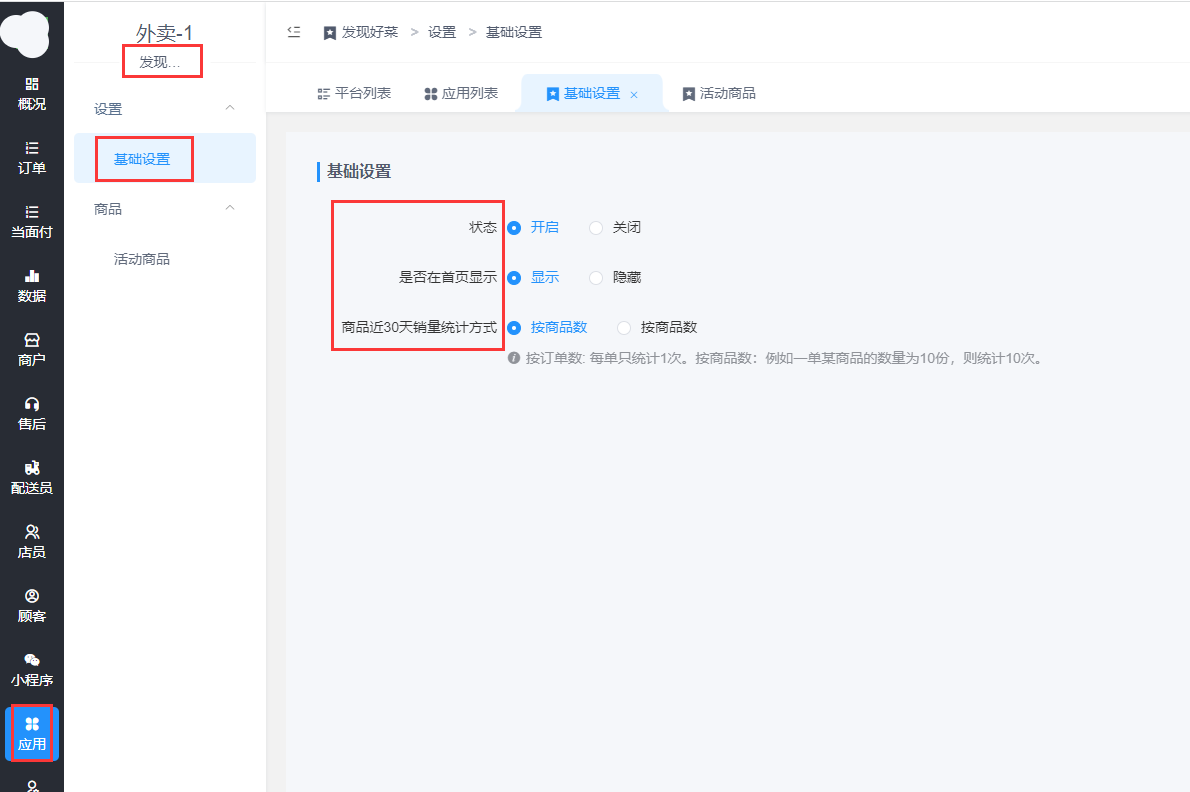
Task: Open the 店员 staff sidebar item
Action: click(x=32, y=542)
